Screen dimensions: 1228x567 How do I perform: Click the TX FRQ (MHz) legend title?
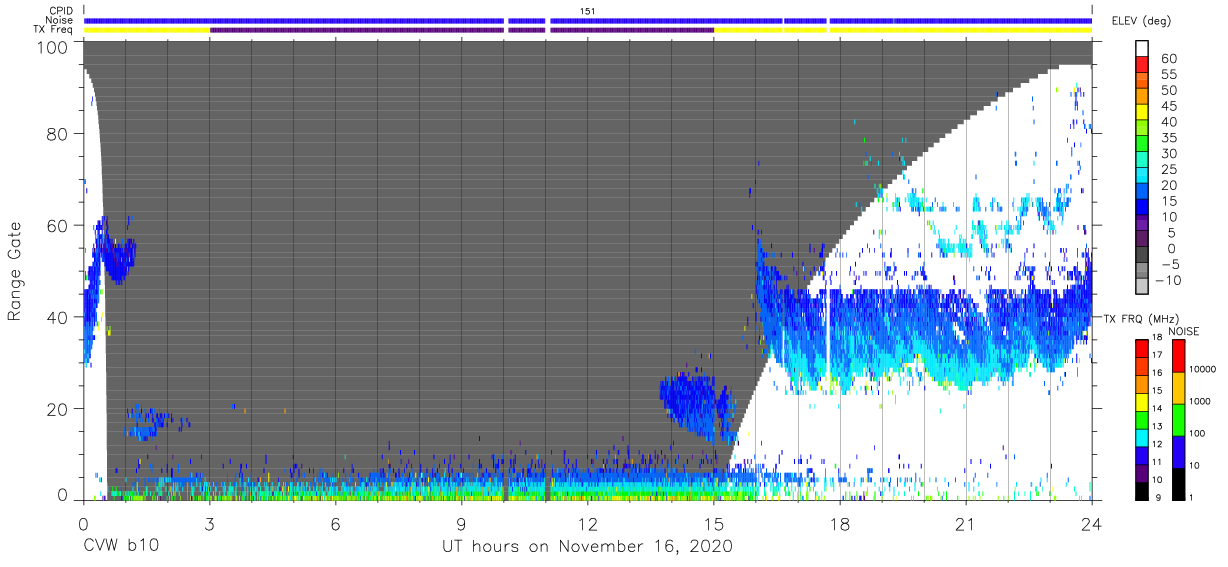[x=1141, y=319]
